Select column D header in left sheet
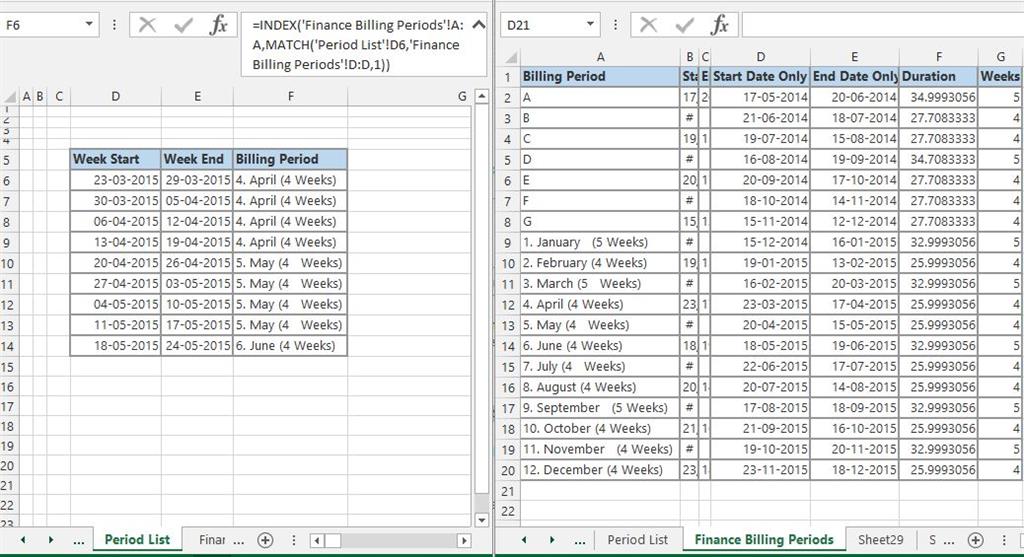This screenshot has height=557, width=1024. 115,97
